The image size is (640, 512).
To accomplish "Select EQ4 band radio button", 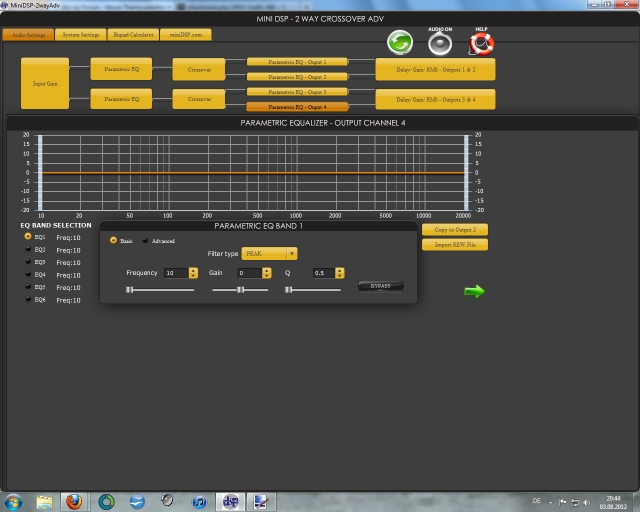I will coord(28,274).
